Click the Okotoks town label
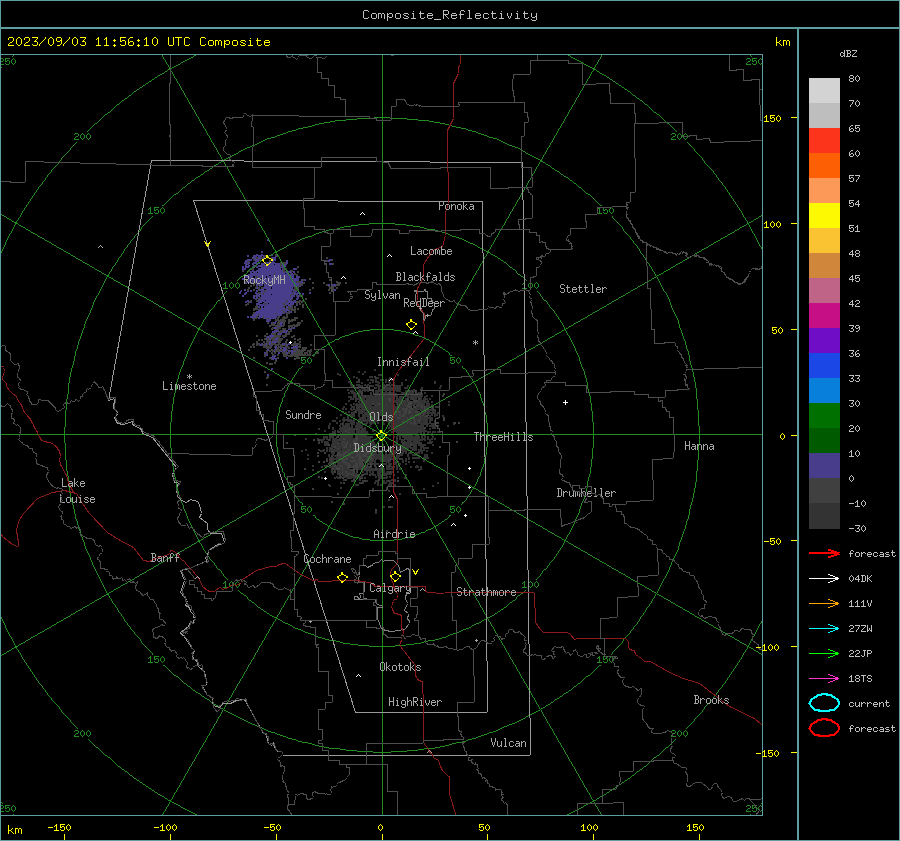Screen dimensions: 900x841 tap(400, 667)
